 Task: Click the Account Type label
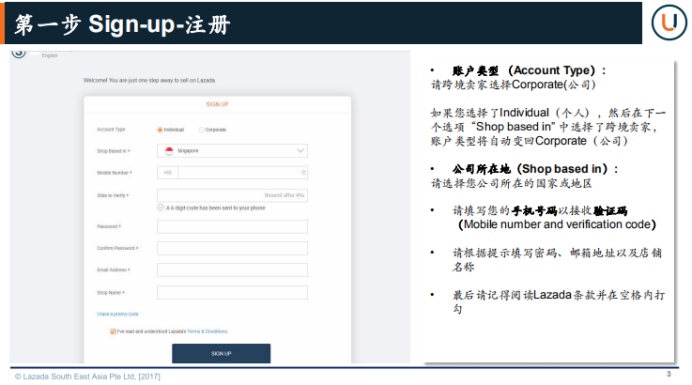[111, 129]
